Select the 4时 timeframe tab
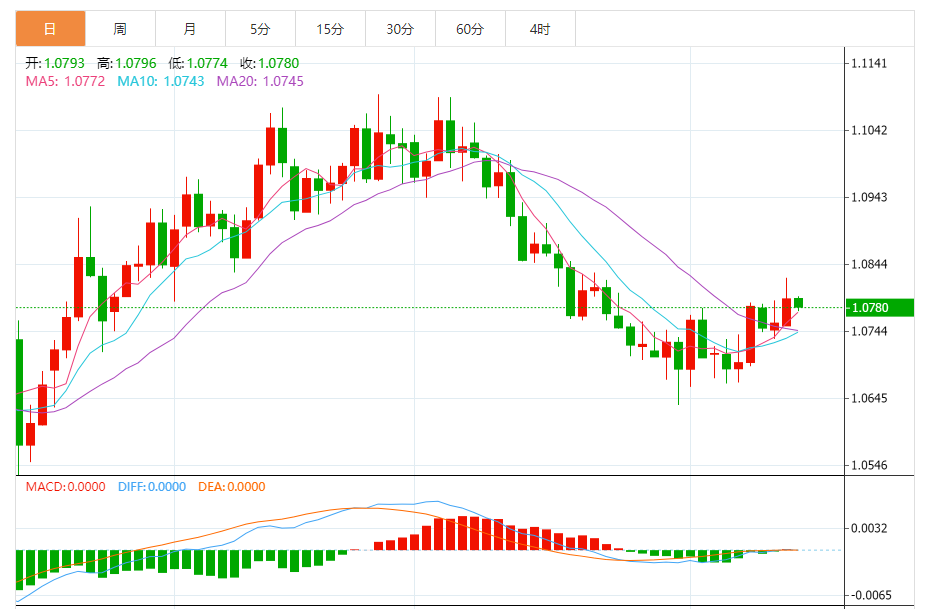The width and height of the screenshot is (926, 609). 540,28
